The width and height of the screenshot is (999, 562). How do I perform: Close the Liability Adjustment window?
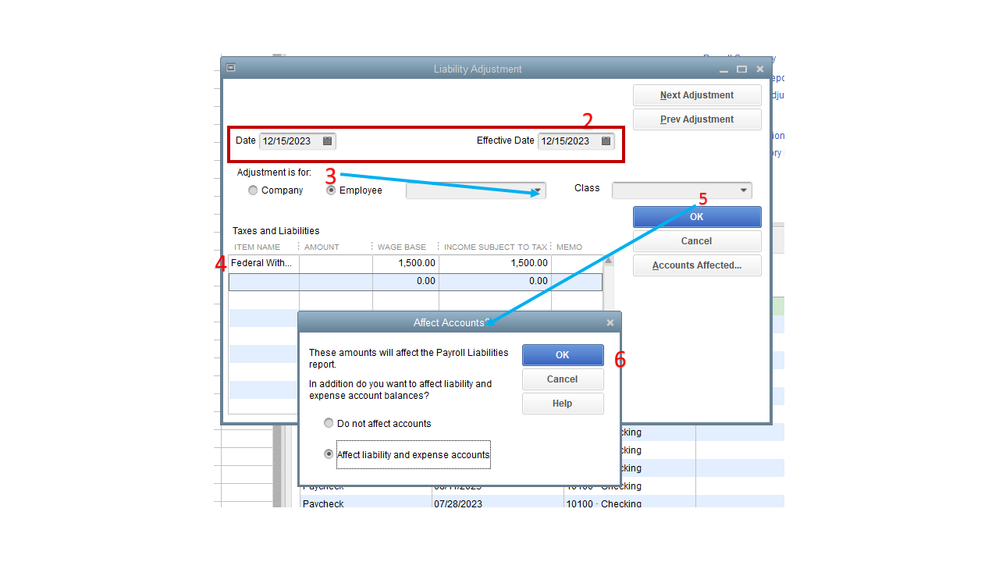[760, 69]
